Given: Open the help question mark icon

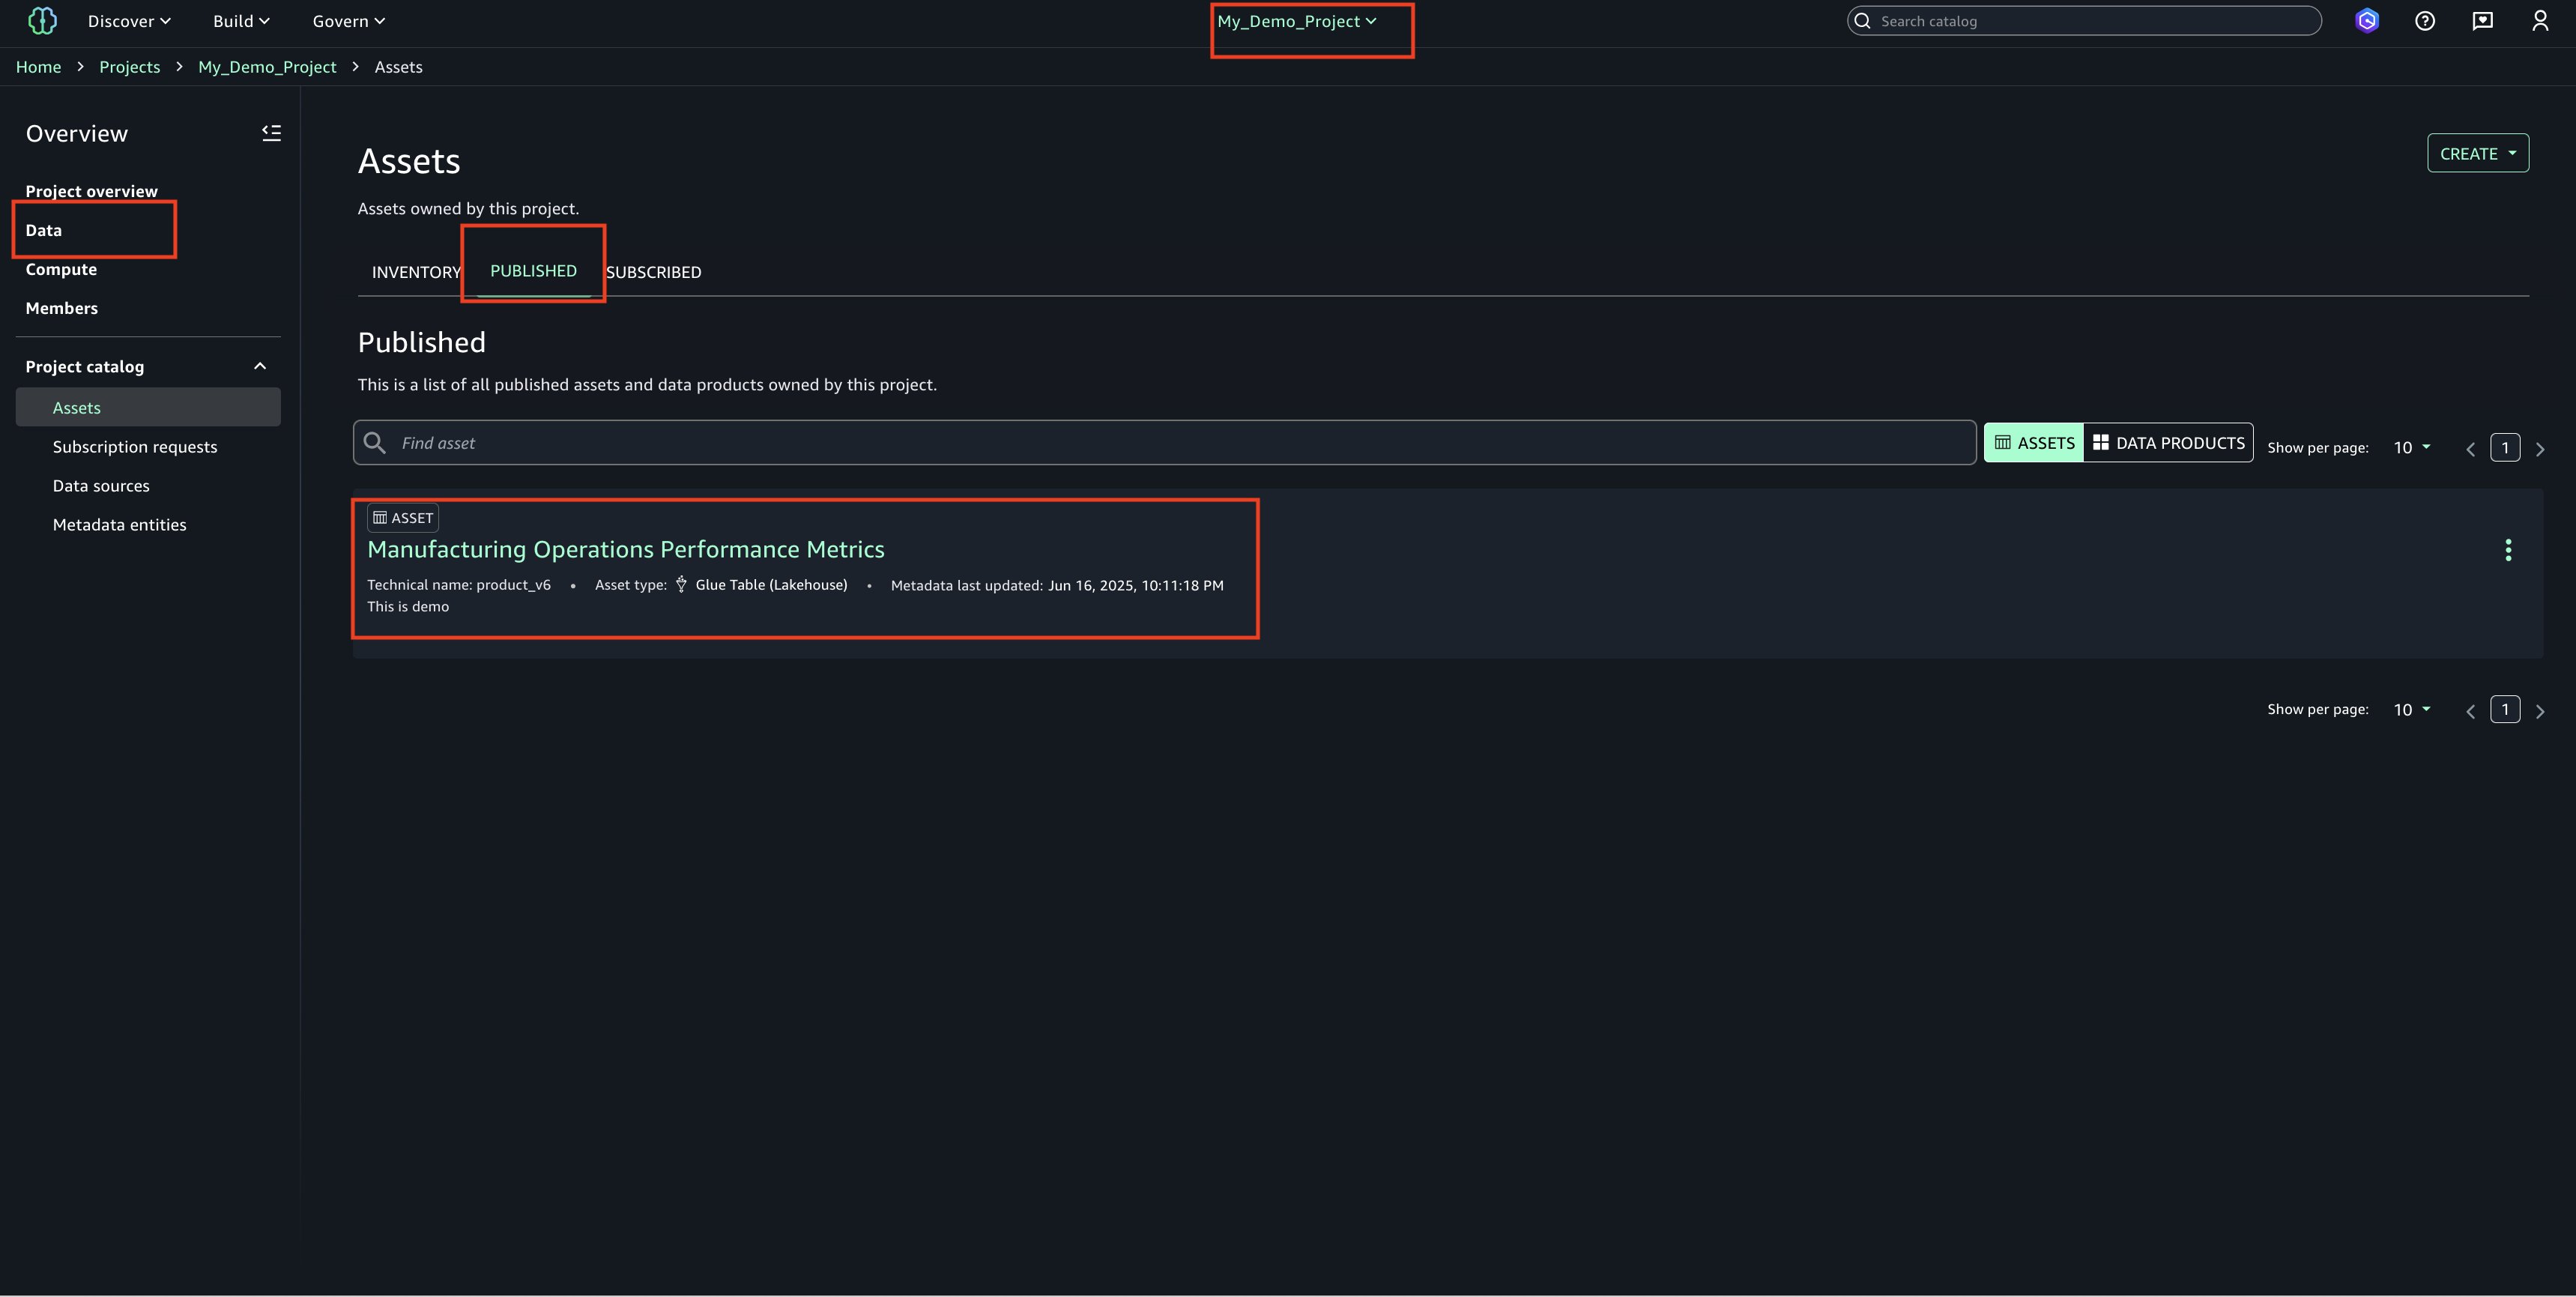Looking at the screenshot, I should click(2425, 21).
